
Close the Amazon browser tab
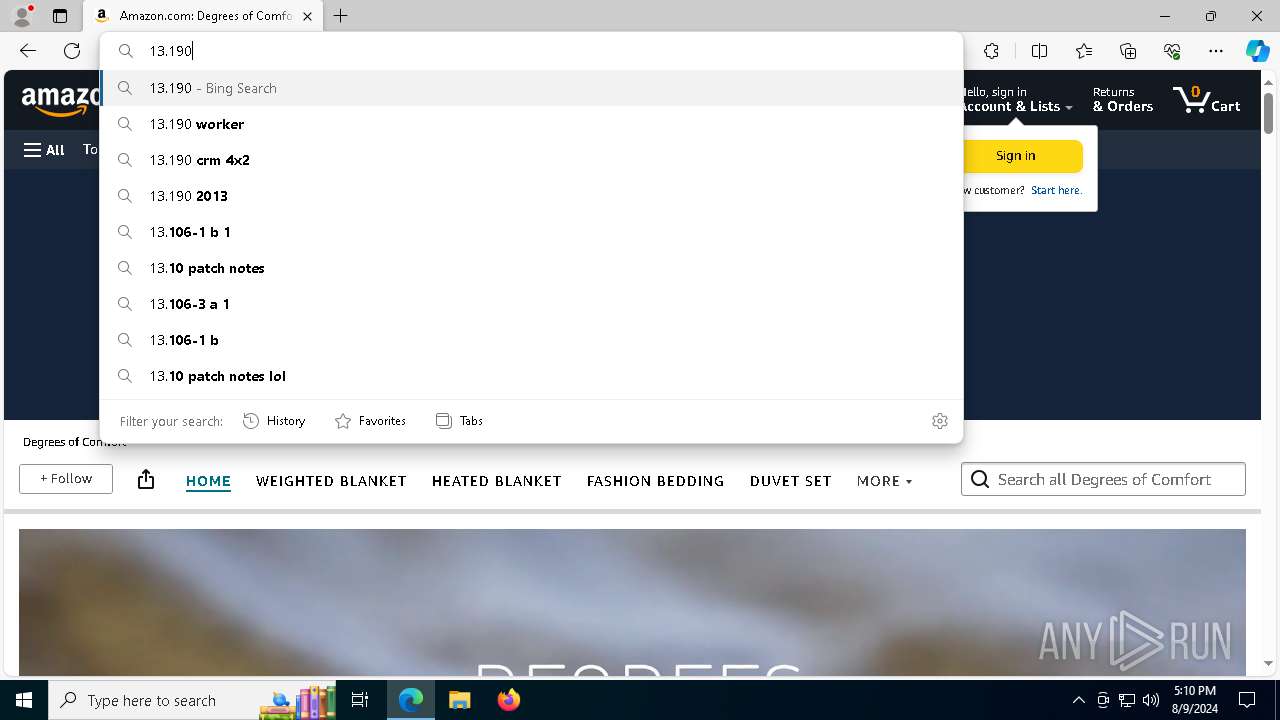point(307,16)
